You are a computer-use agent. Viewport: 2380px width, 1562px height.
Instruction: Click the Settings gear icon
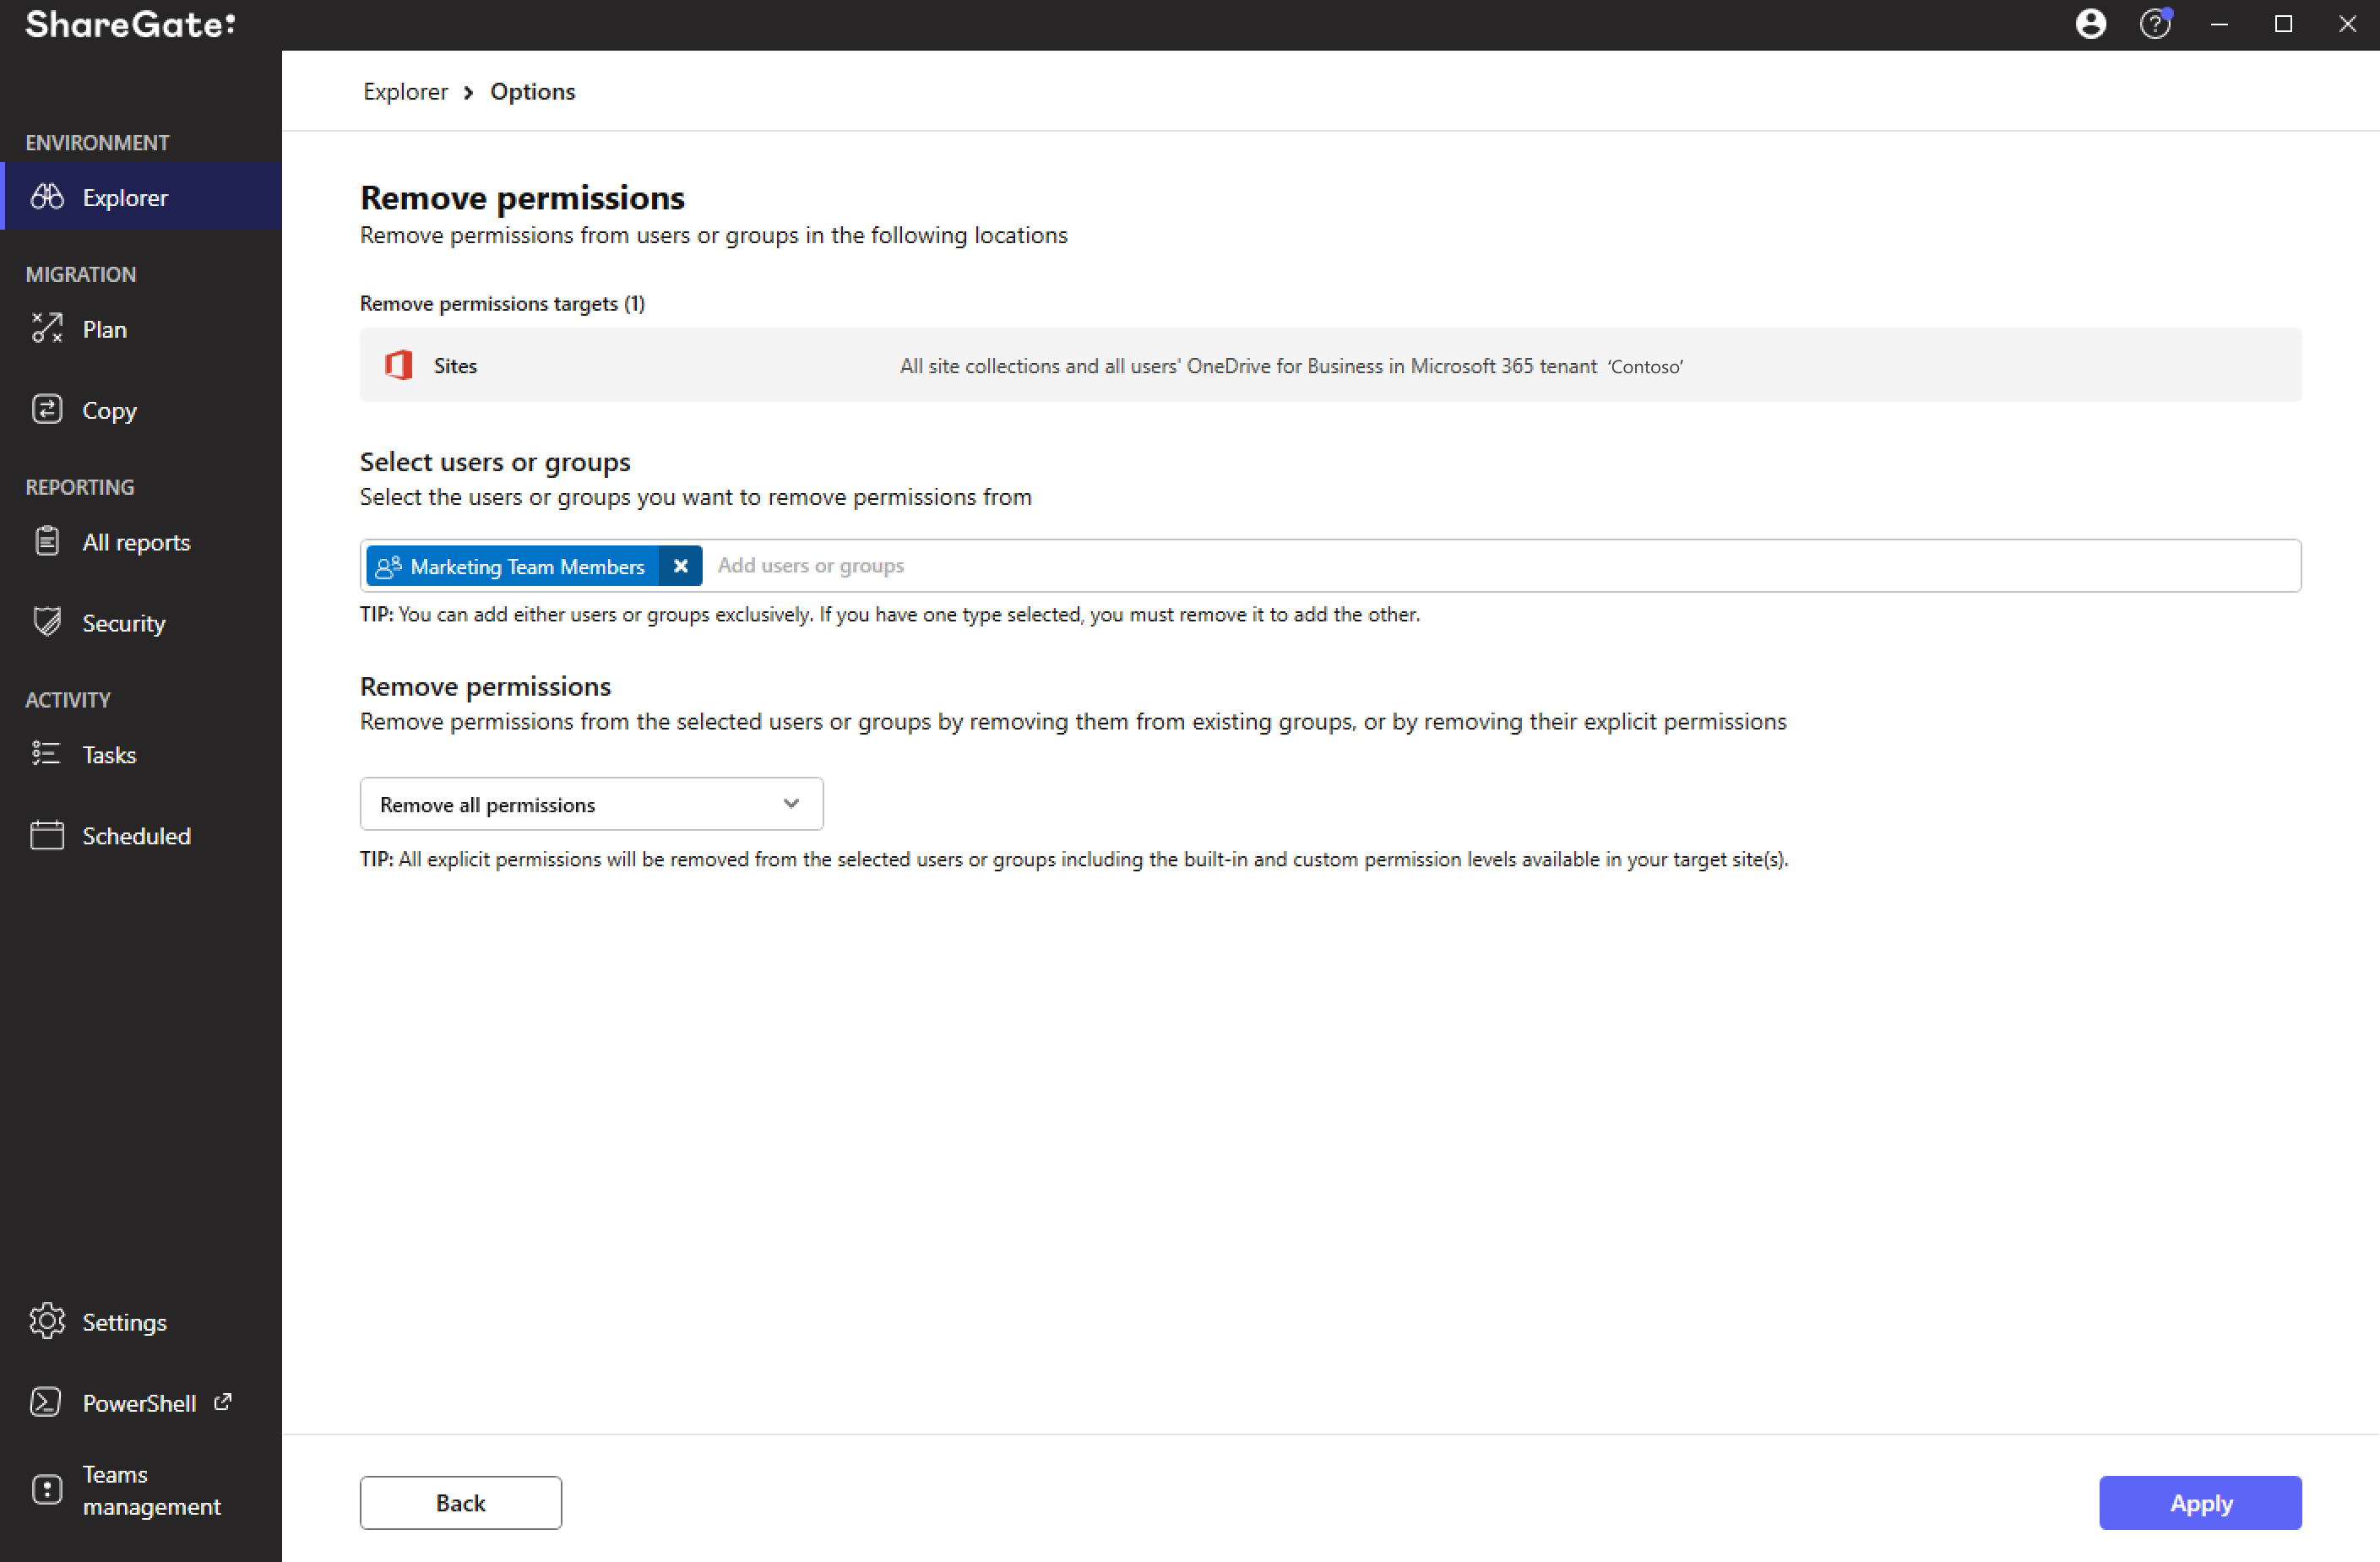coord(47,1321)
